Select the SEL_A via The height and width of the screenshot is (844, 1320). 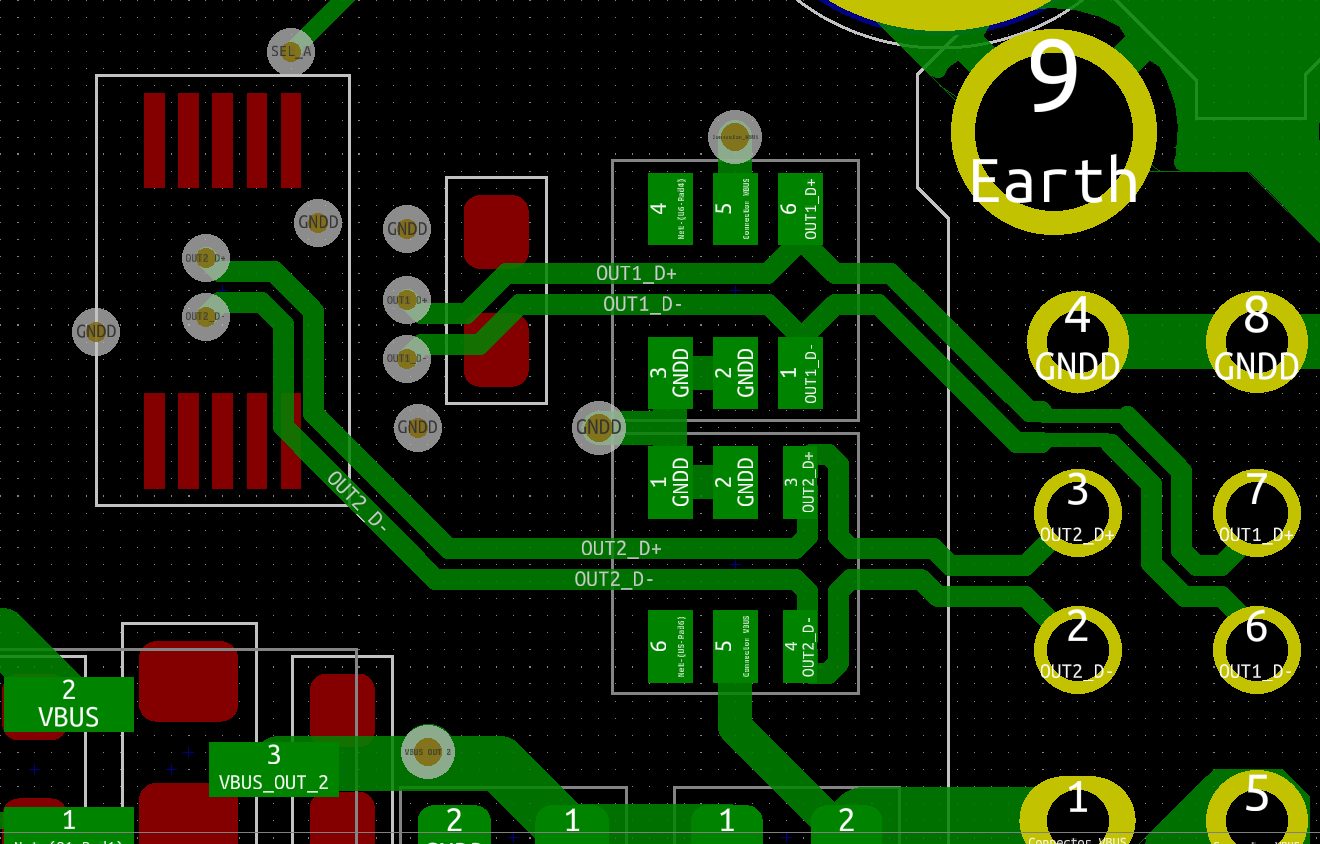tap(291, 51)
